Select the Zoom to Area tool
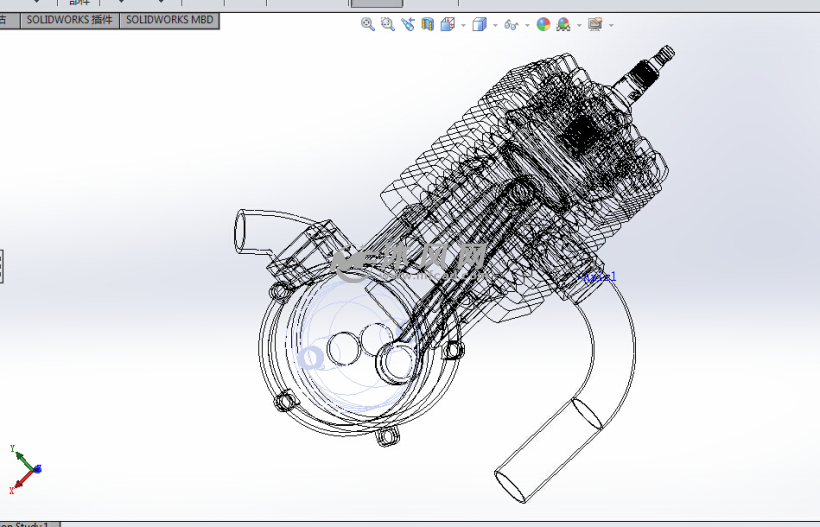 coord(387,25)
